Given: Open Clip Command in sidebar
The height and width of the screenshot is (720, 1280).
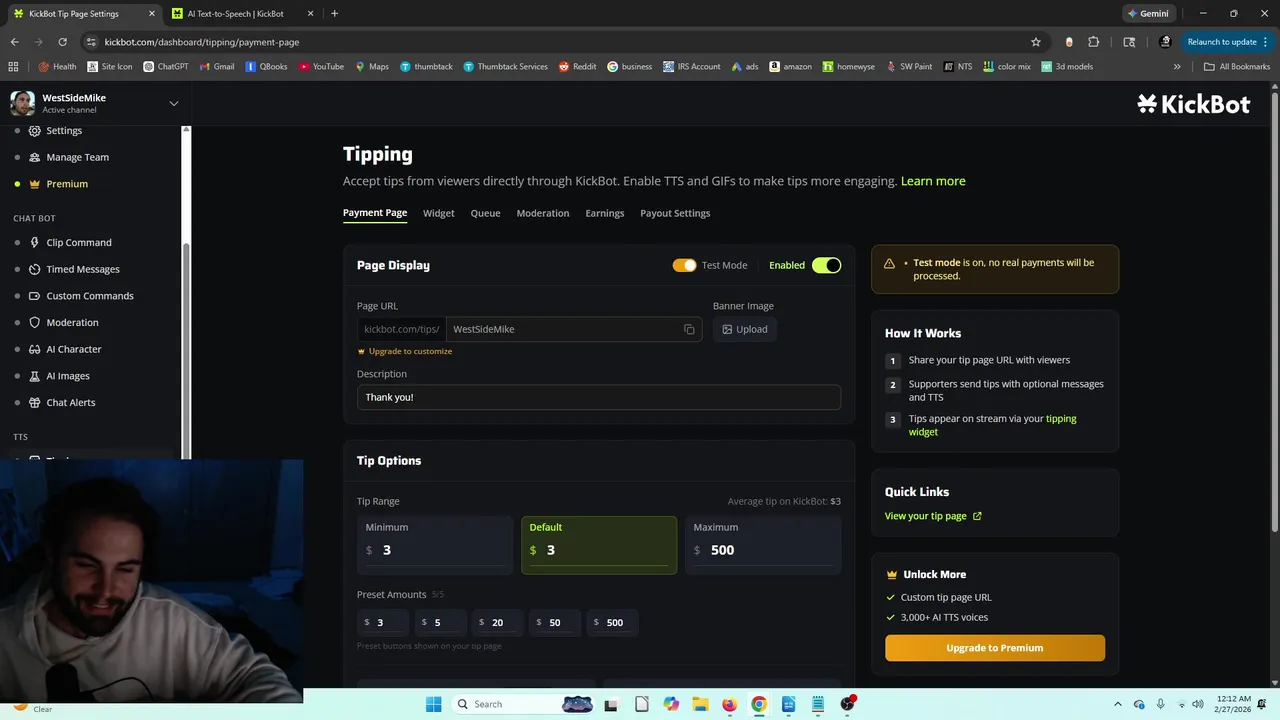Looking at the screenshot, I should (x=79, y=242).
